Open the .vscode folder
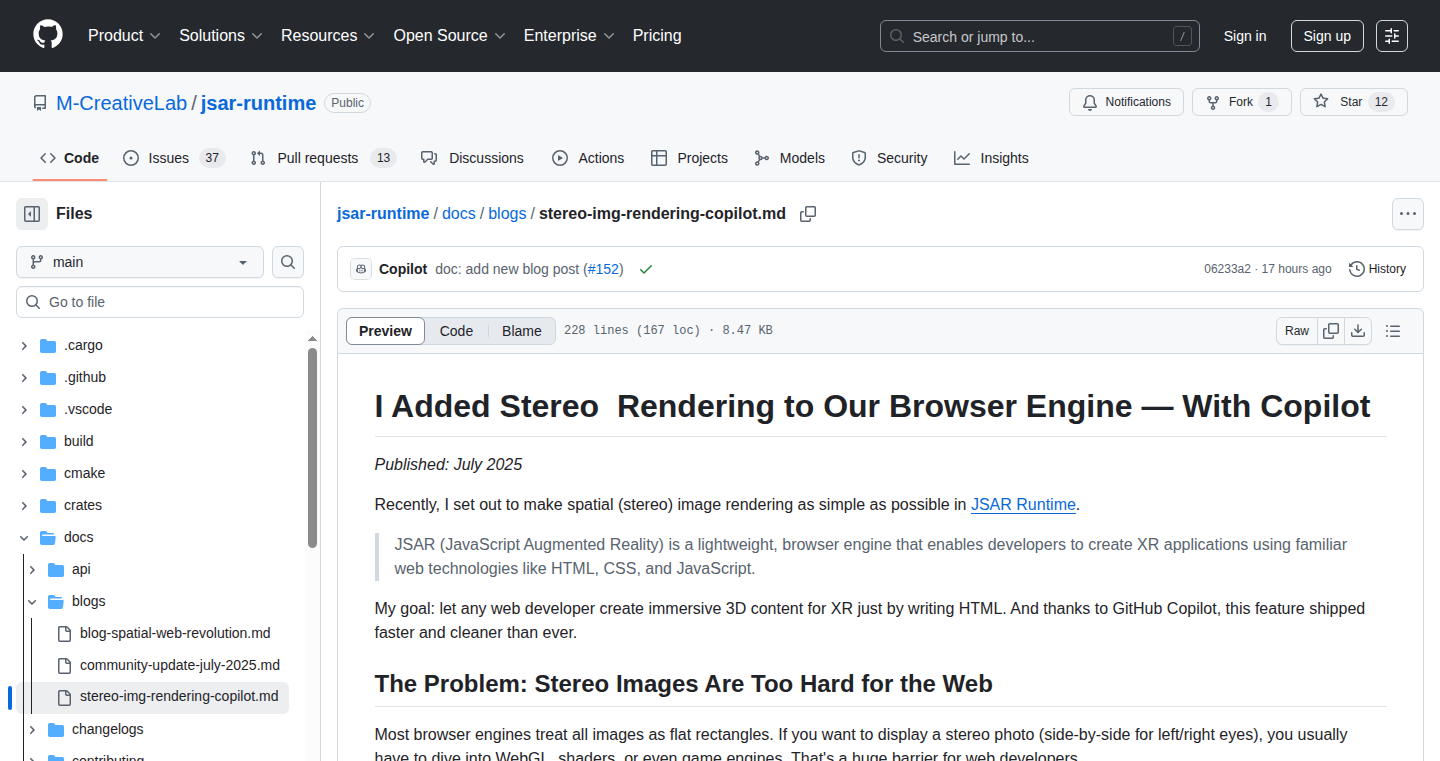The height and width of the screenshot is (761, 1440). (88, 409)
